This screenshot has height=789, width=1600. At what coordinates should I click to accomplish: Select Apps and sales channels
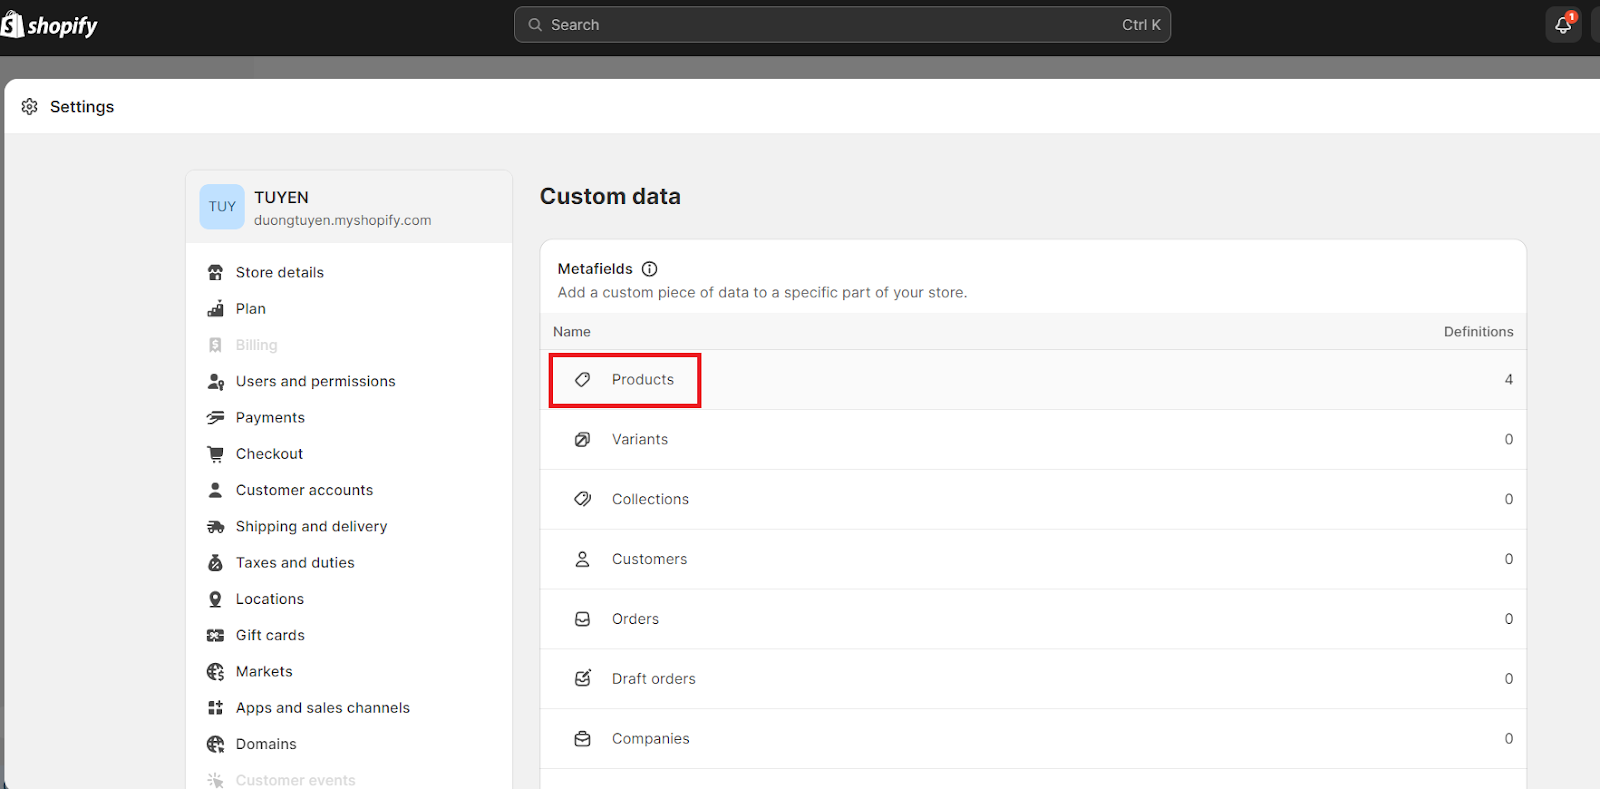[x=322, y=708]
